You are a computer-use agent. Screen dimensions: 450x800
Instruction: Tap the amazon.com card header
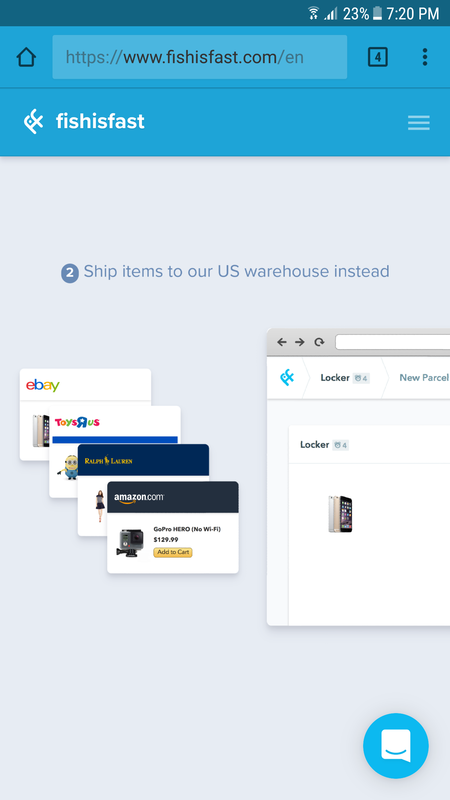click(x=172, y=497)
